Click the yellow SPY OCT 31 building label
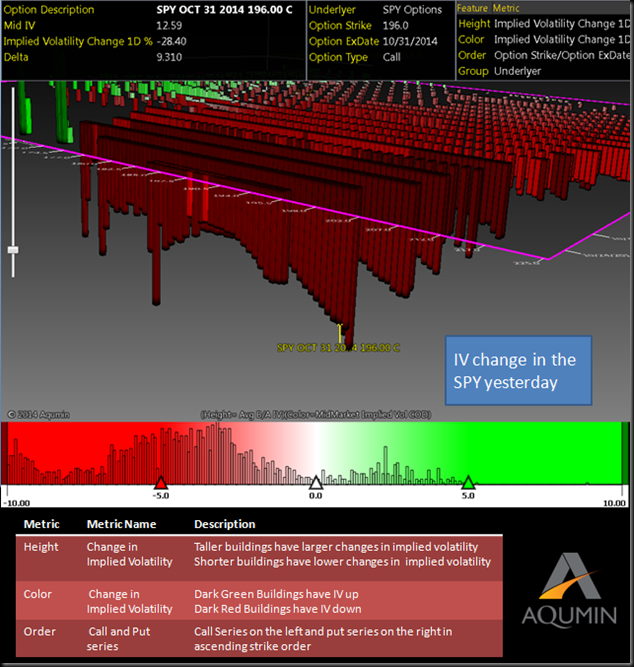The height and width of the screenshot is (667, 634). click(x=338, y=348)
